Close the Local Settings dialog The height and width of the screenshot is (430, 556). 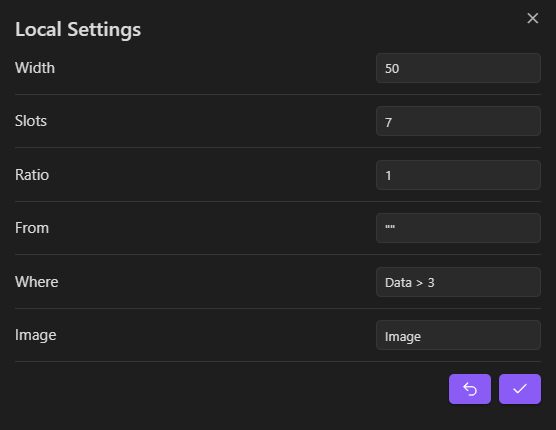click(533, 18)
